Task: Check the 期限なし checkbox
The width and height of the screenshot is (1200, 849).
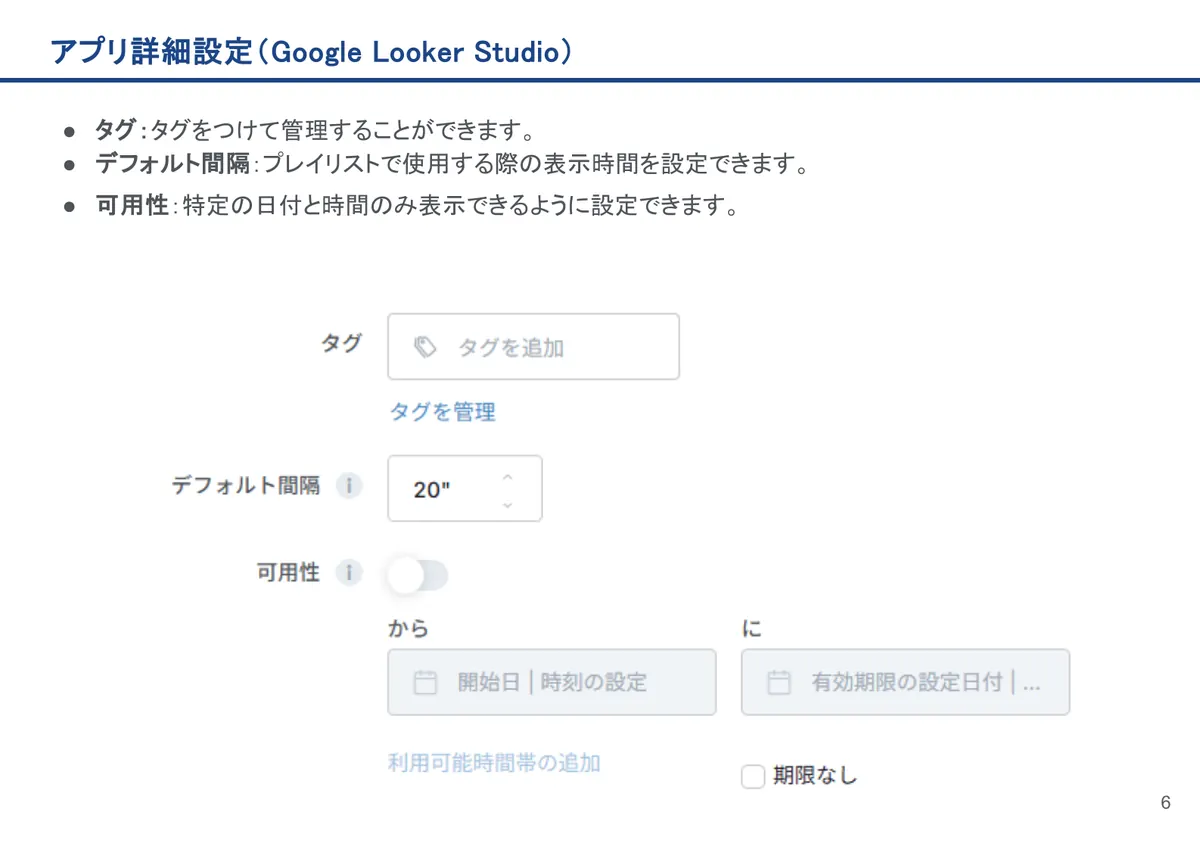Action: 753,776
